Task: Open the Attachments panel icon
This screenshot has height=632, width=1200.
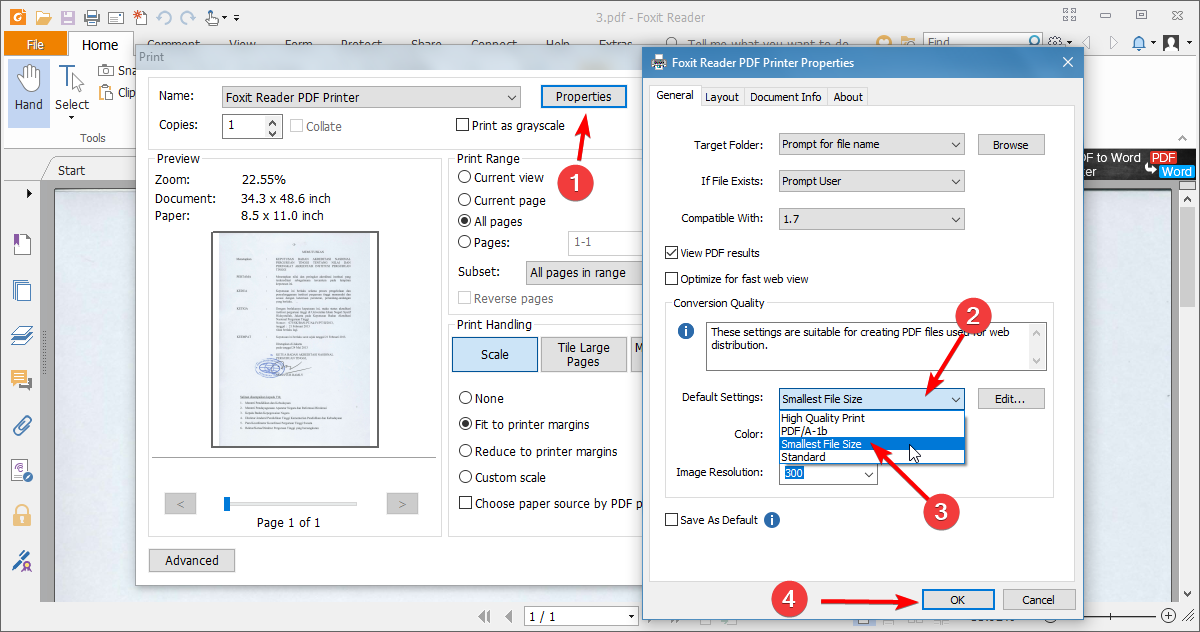Action: coord(22,425)
